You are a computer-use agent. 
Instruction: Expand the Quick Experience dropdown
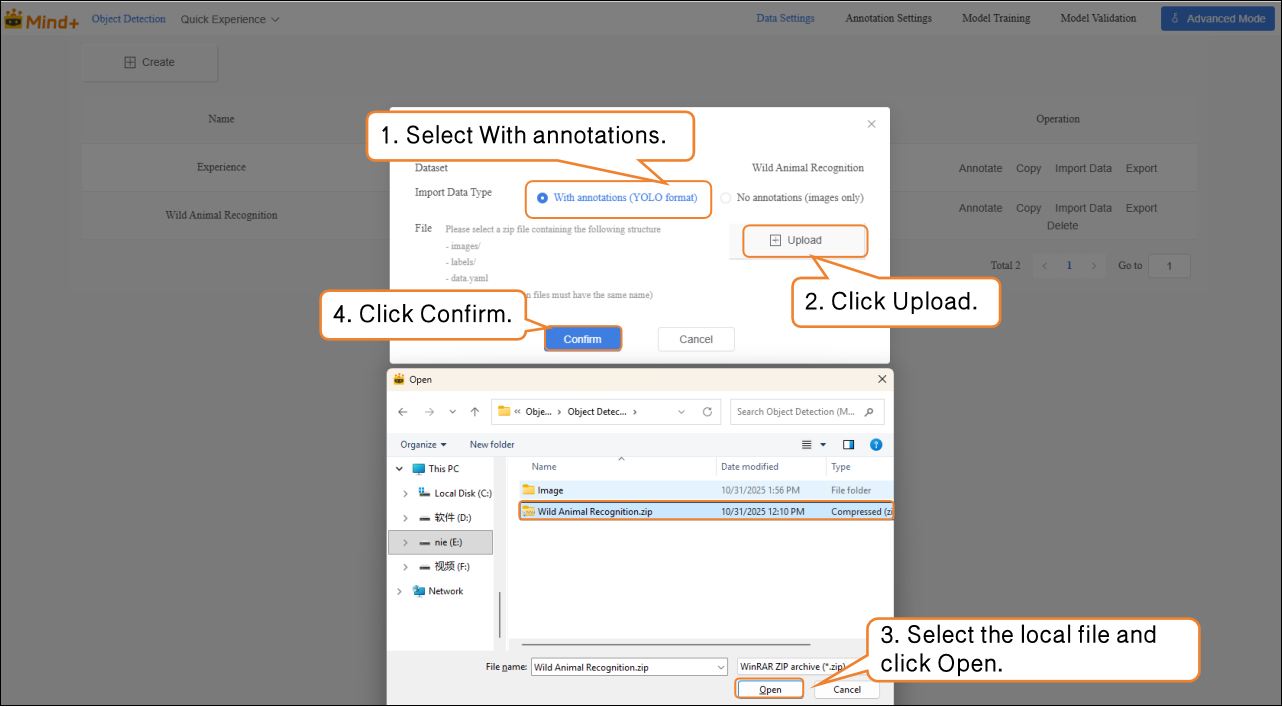pos(230,19)
